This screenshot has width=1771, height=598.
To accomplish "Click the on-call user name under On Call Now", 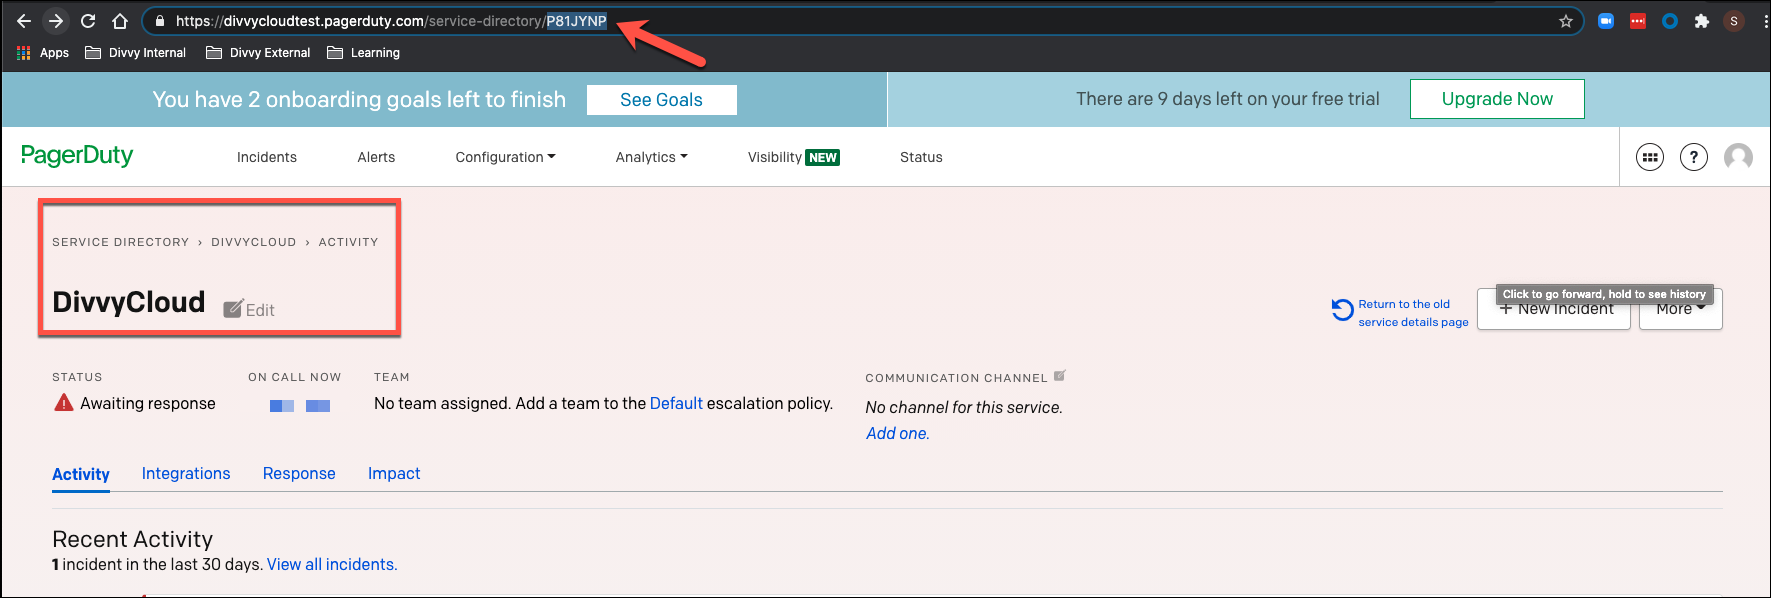I will point(300,405).
